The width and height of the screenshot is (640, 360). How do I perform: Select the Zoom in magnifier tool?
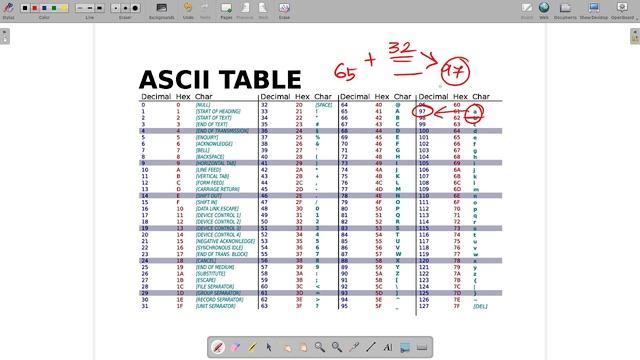[320, 347]
